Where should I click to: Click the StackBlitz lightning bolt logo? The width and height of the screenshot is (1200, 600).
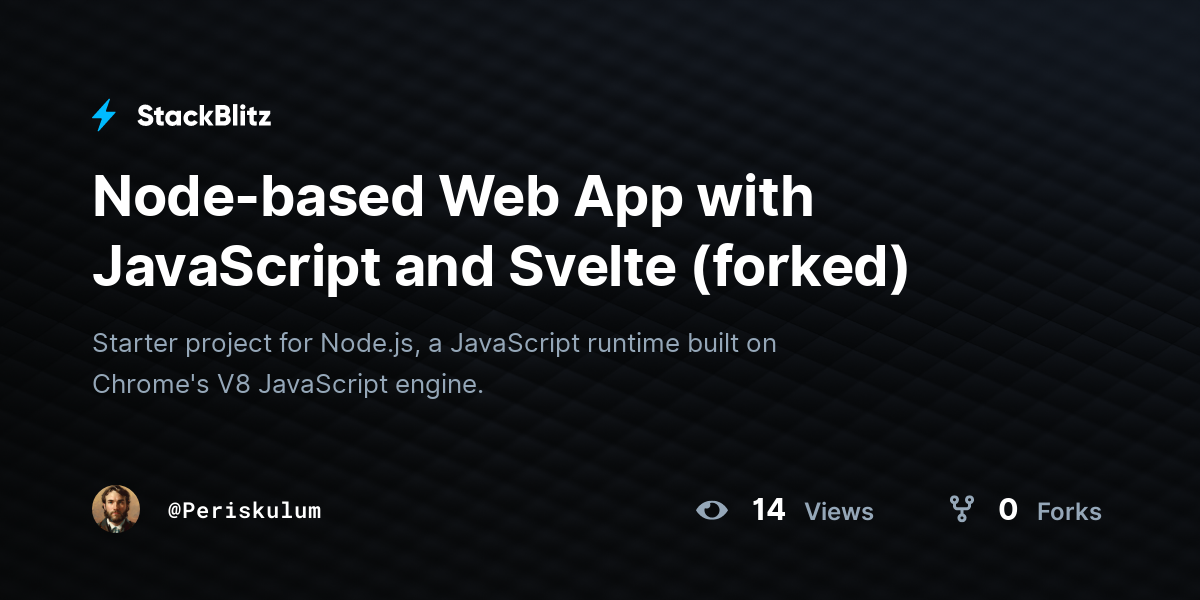pyautogui.click(x=104, y=116)
